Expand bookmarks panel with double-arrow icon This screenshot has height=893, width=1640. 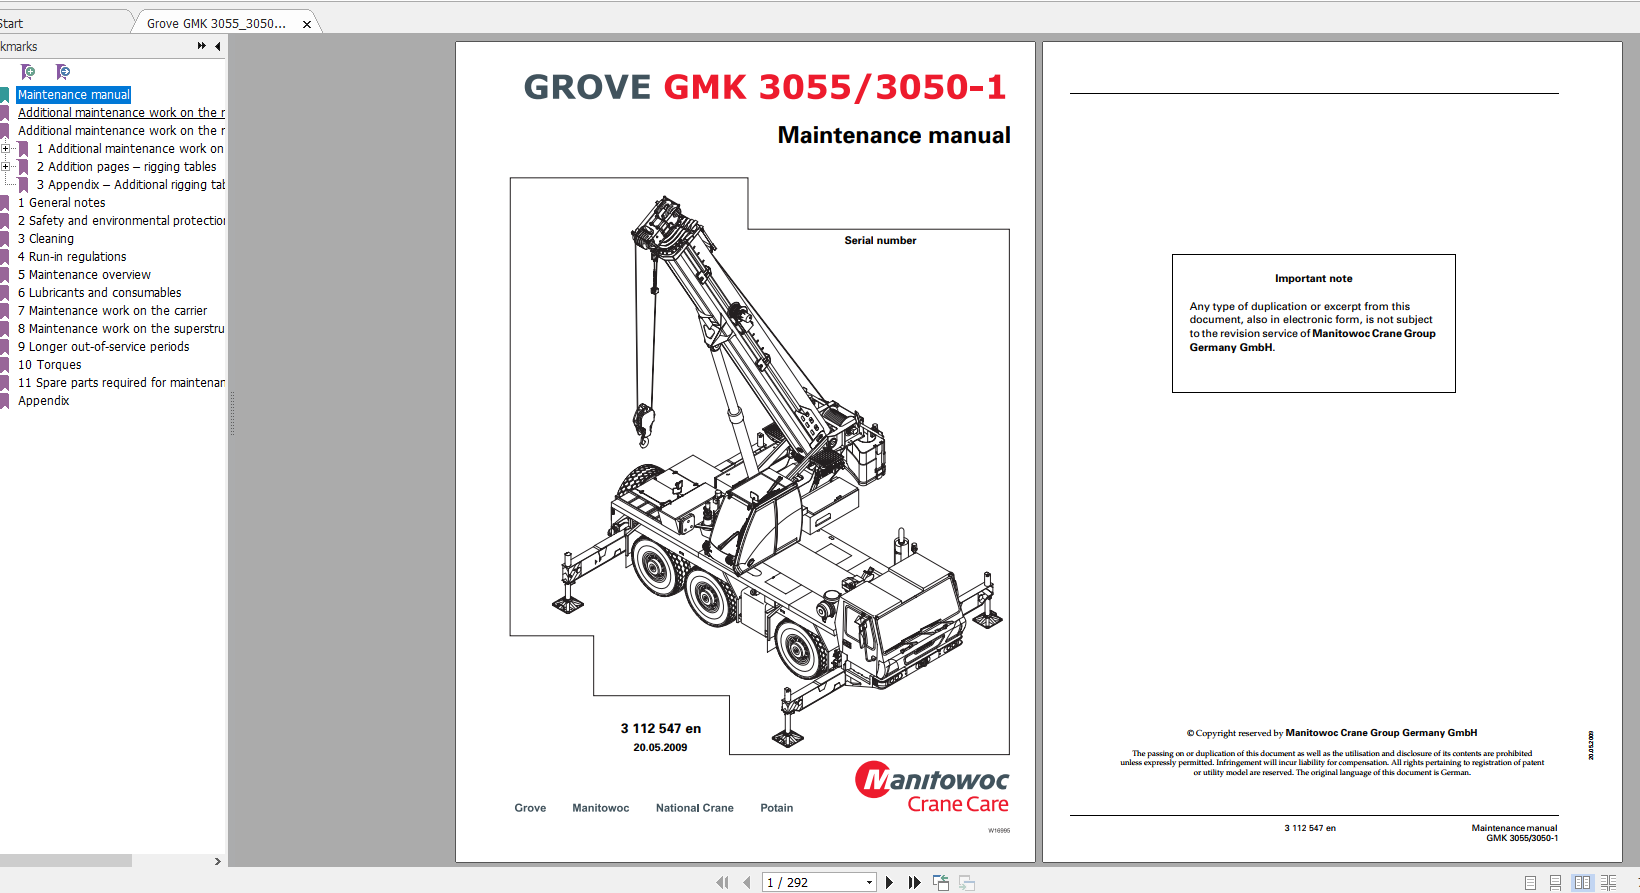click(x=202, y=46)
